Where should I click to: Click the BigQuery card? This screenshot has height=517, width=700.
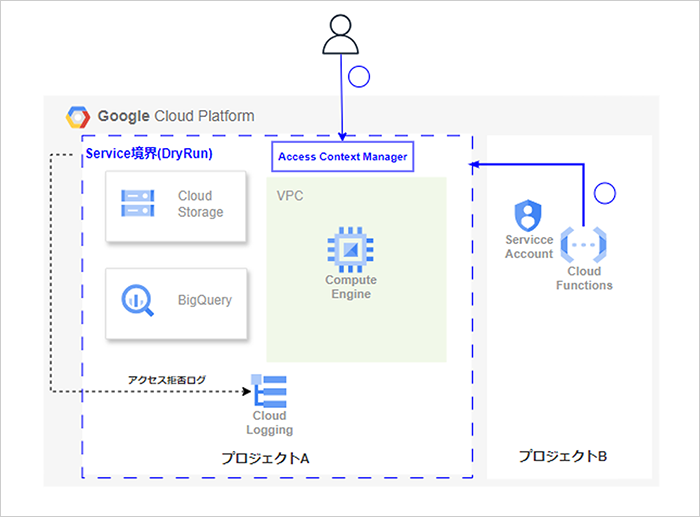[x=176, y=304]
